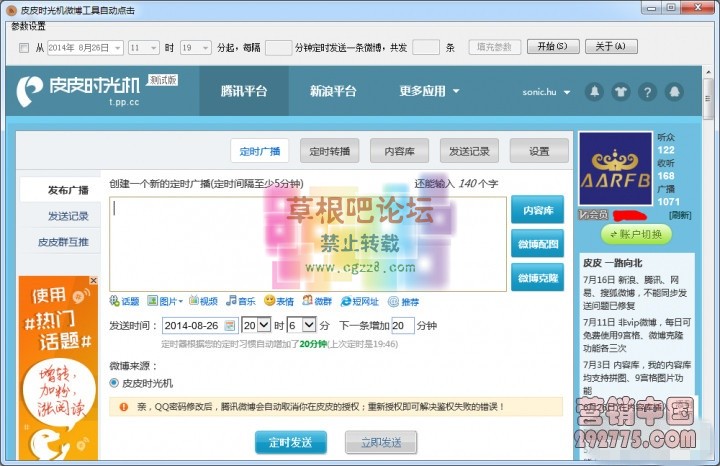Open the 2014年8月26日 date dropdown
This screenshot has width=720, height=466.
(x=118, y=48)
